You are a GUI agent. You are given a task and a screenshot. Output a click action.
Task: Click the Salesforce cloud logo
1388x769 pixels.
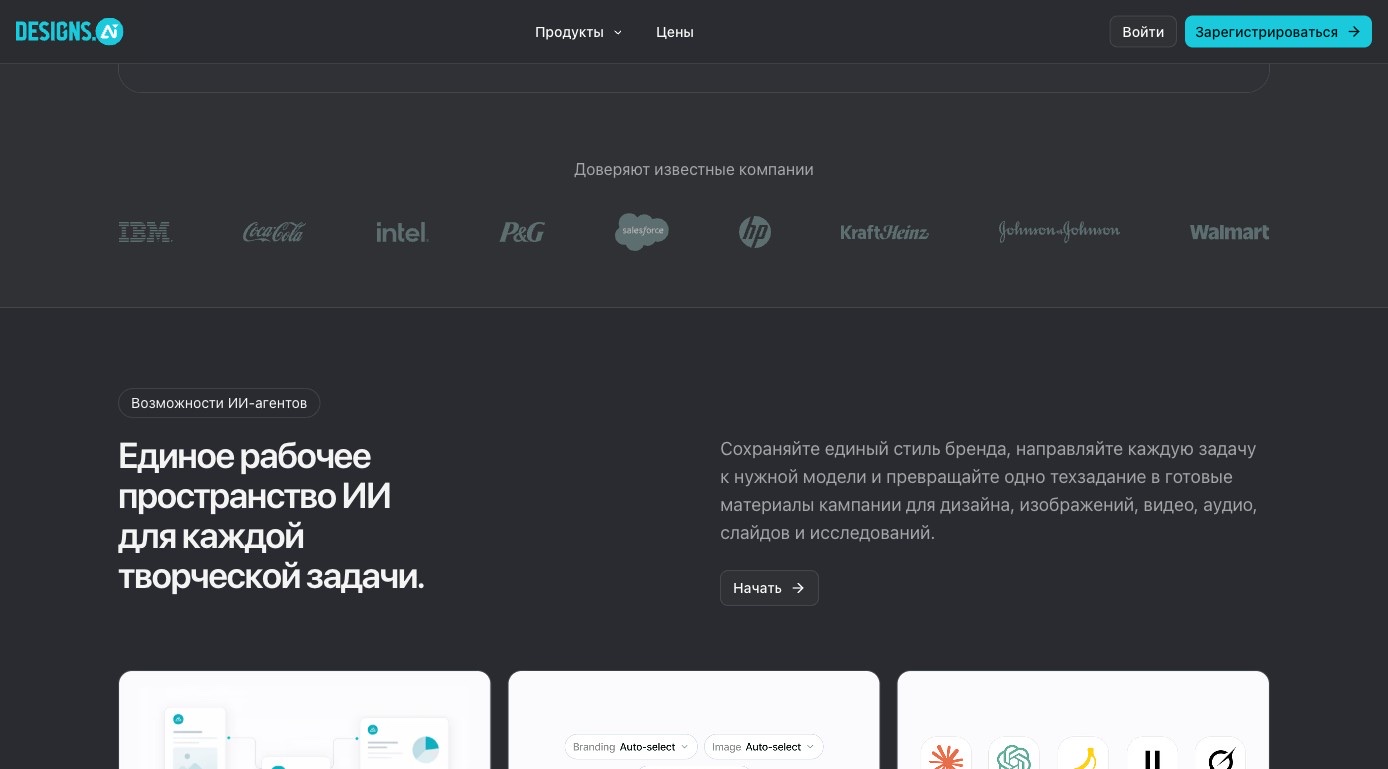[642, 232]
